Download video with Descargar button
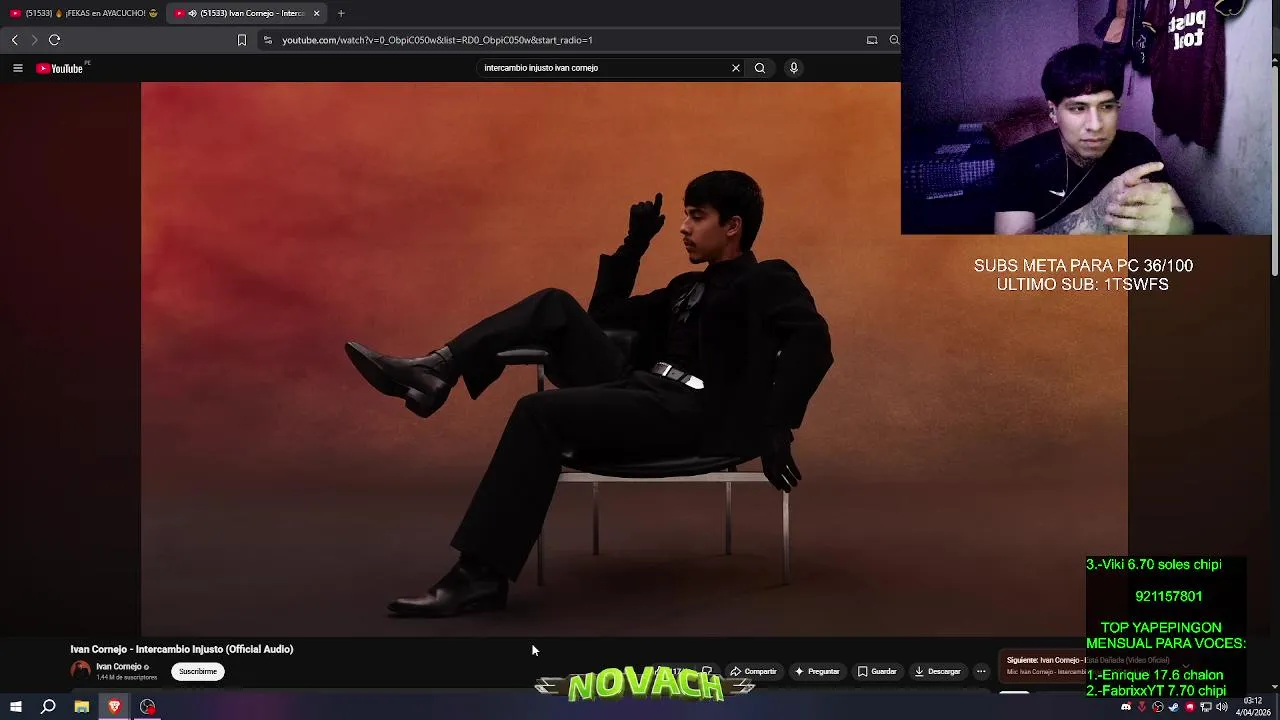This screenshot has width=1280, height=720. (x=938, y=672)
